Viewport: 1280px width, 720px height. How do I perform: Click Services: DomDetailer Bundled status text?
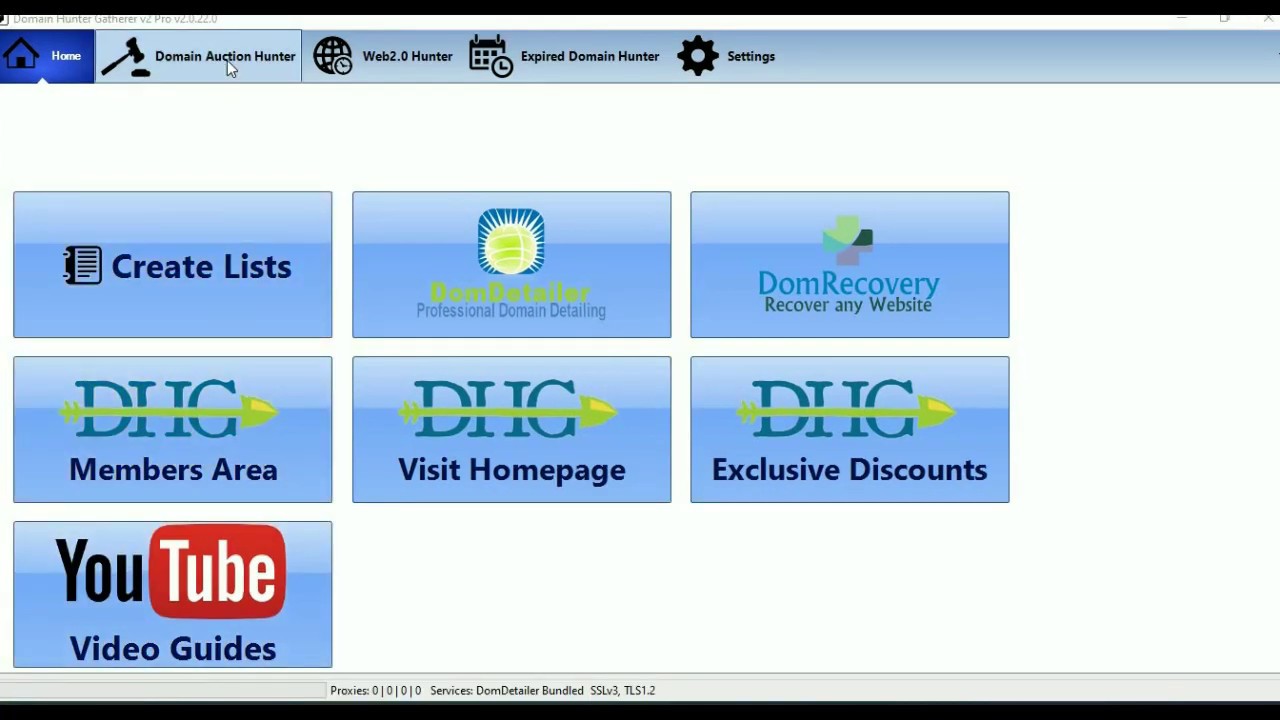507,690
